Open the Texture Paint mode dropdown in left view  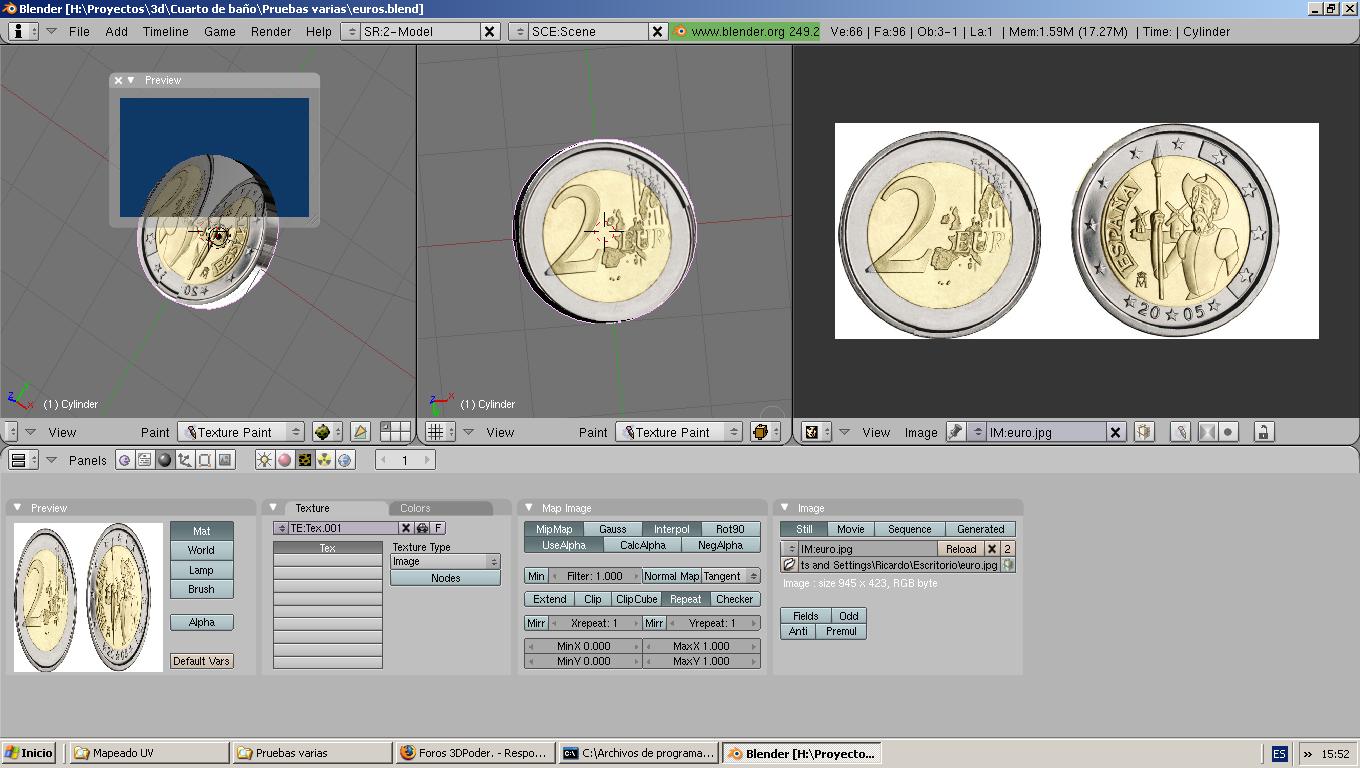coord(241,432)
